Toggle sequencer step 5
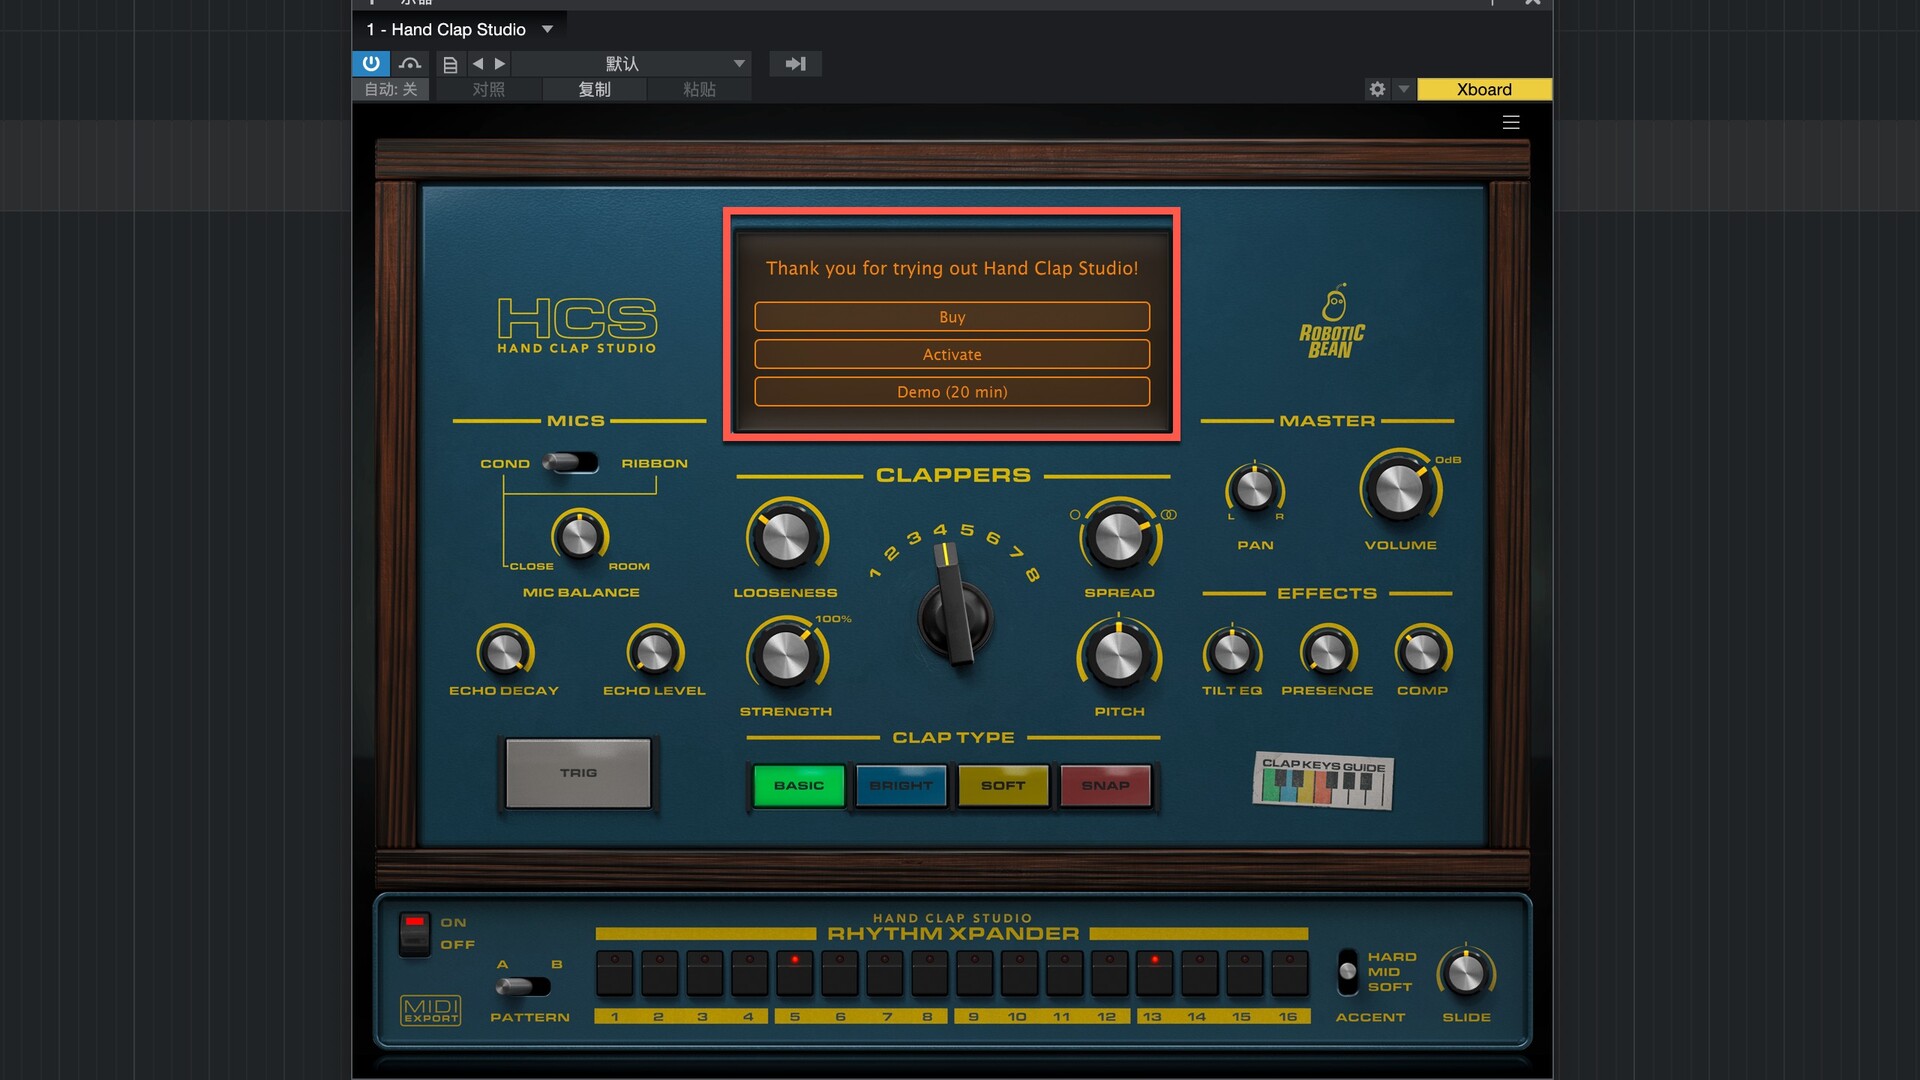1920x1080 pixels. 795,973
